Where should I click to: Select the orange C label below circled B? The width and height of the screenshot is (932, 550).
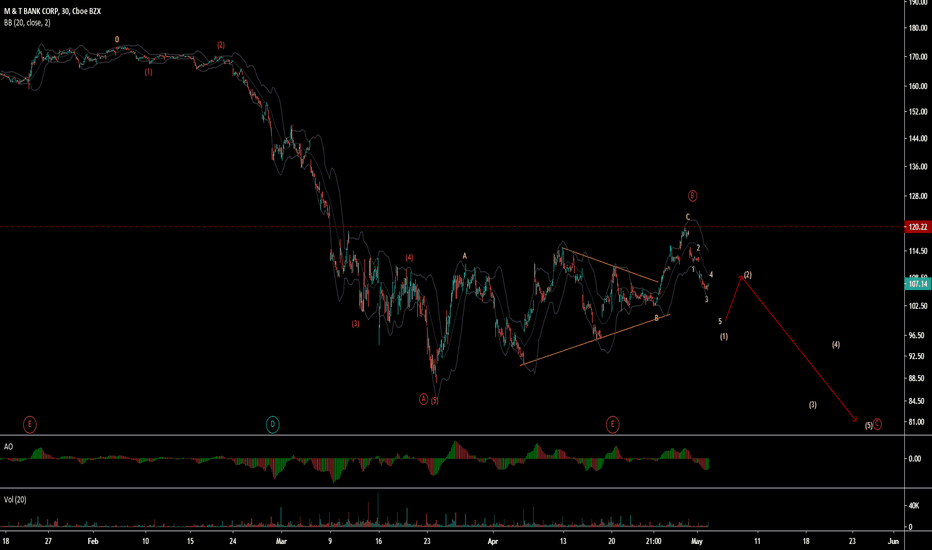tap(688, 217)
